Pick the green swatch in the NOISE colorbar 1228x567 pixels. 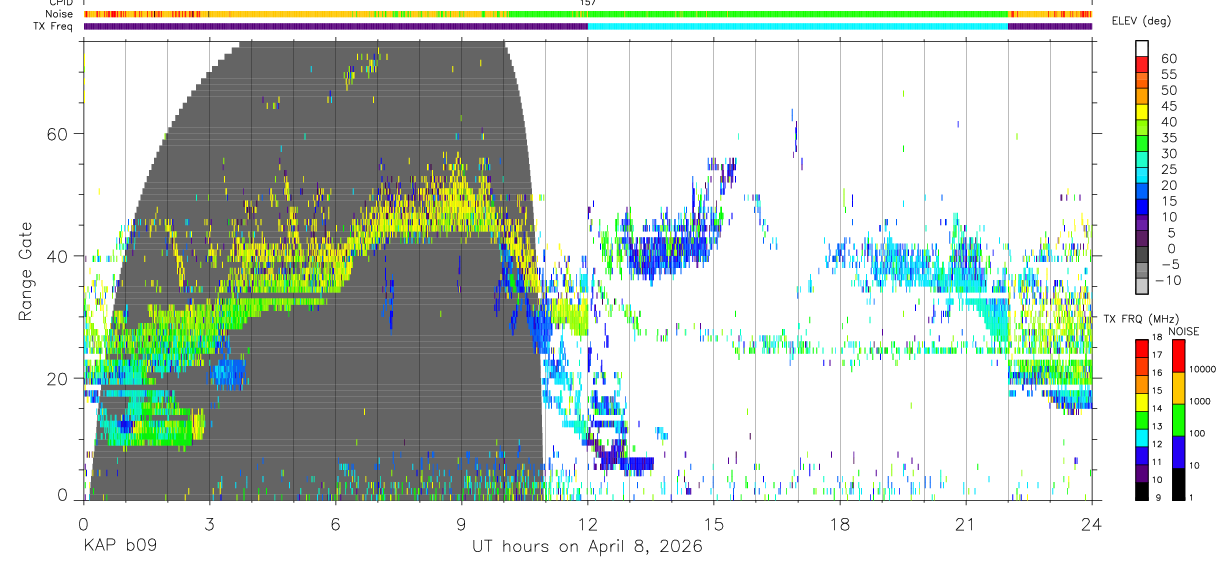point(1178,420)
